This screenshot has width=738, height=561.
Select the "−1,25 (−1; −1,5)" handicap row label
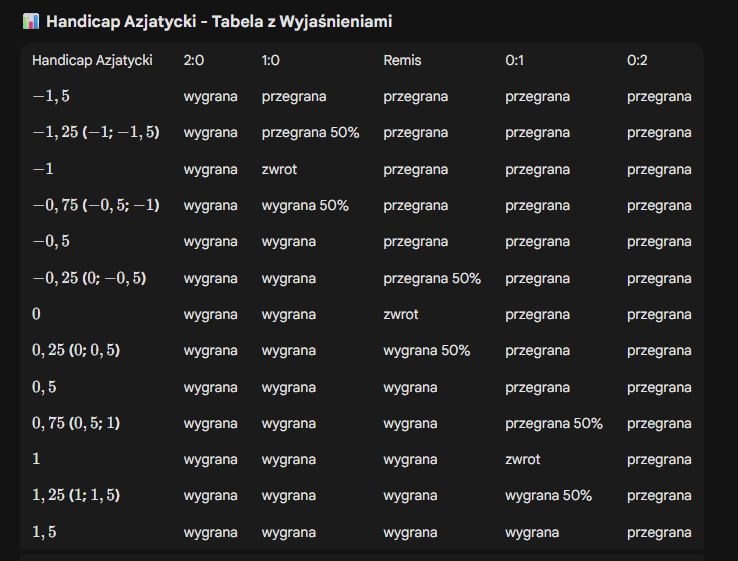(96, 133)
